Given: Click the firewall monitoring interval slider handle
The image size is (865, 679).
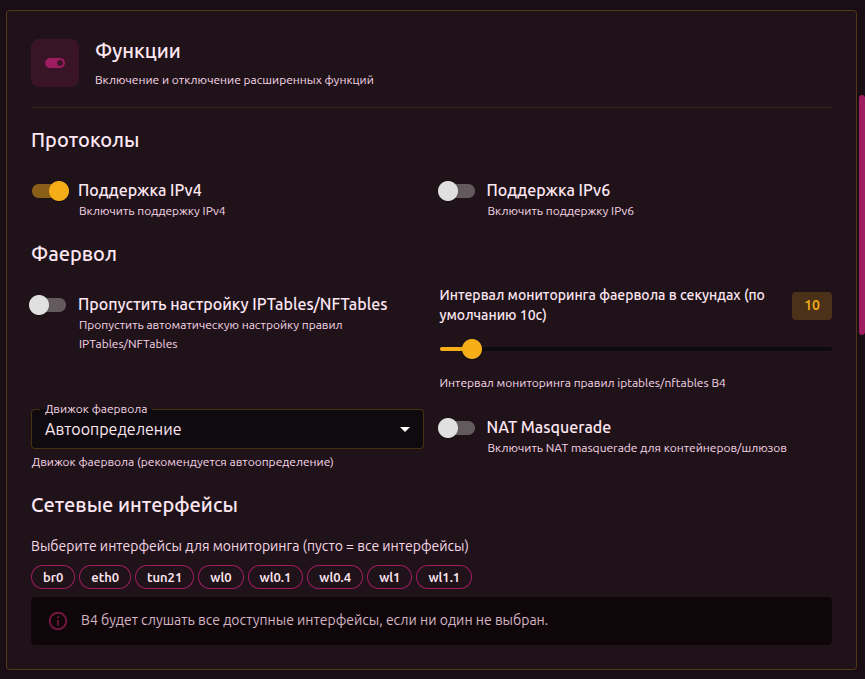Looking at the screenshot, I should point(472,349).
